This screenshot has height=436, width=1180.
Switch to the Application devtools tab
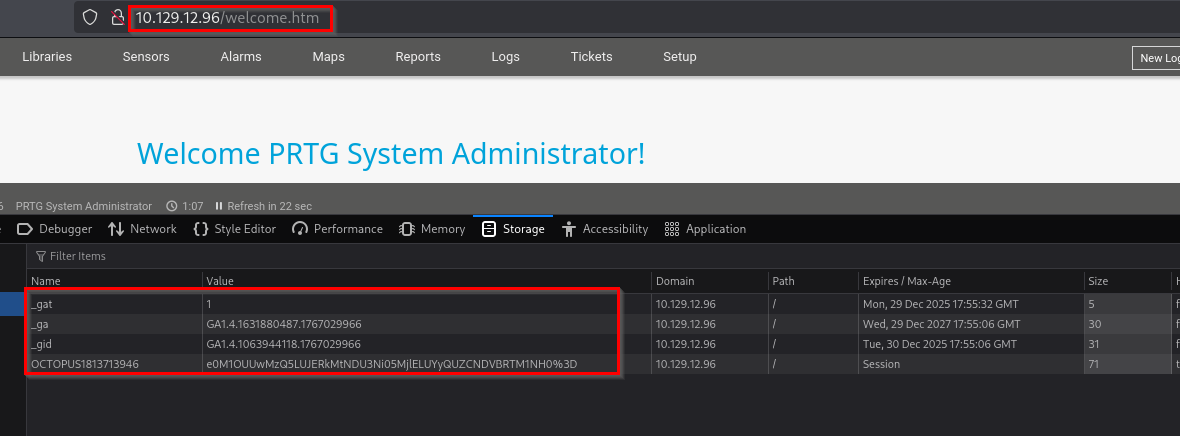pos(705,229)
